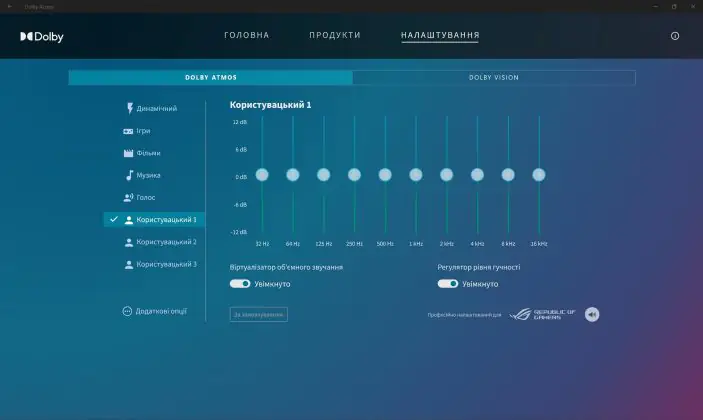Open the ГОЛОВНА home tab
The height and width of the screenshot is (420, 703).
(247, 35)
